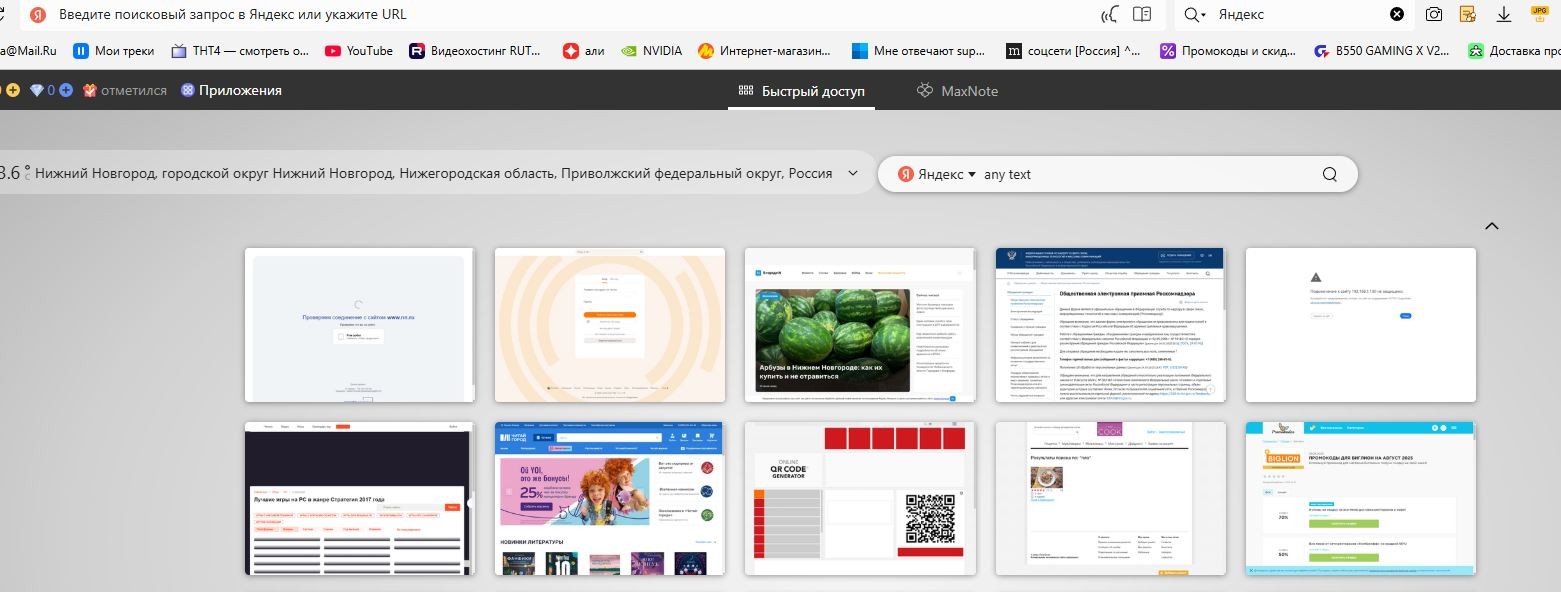The height and width of the screenshot is (592, 1561).
Task: Switch to the MaxNote tab
Action: click(957, 91)
